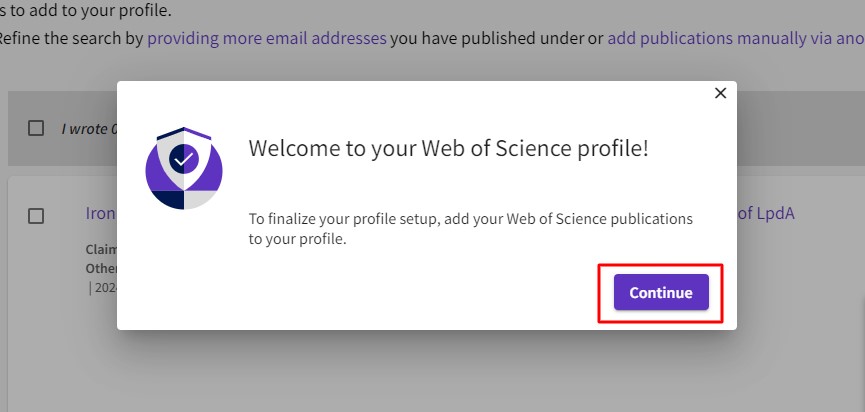Click the gray header bar right of dialog
865x412 pixels.
800,128
